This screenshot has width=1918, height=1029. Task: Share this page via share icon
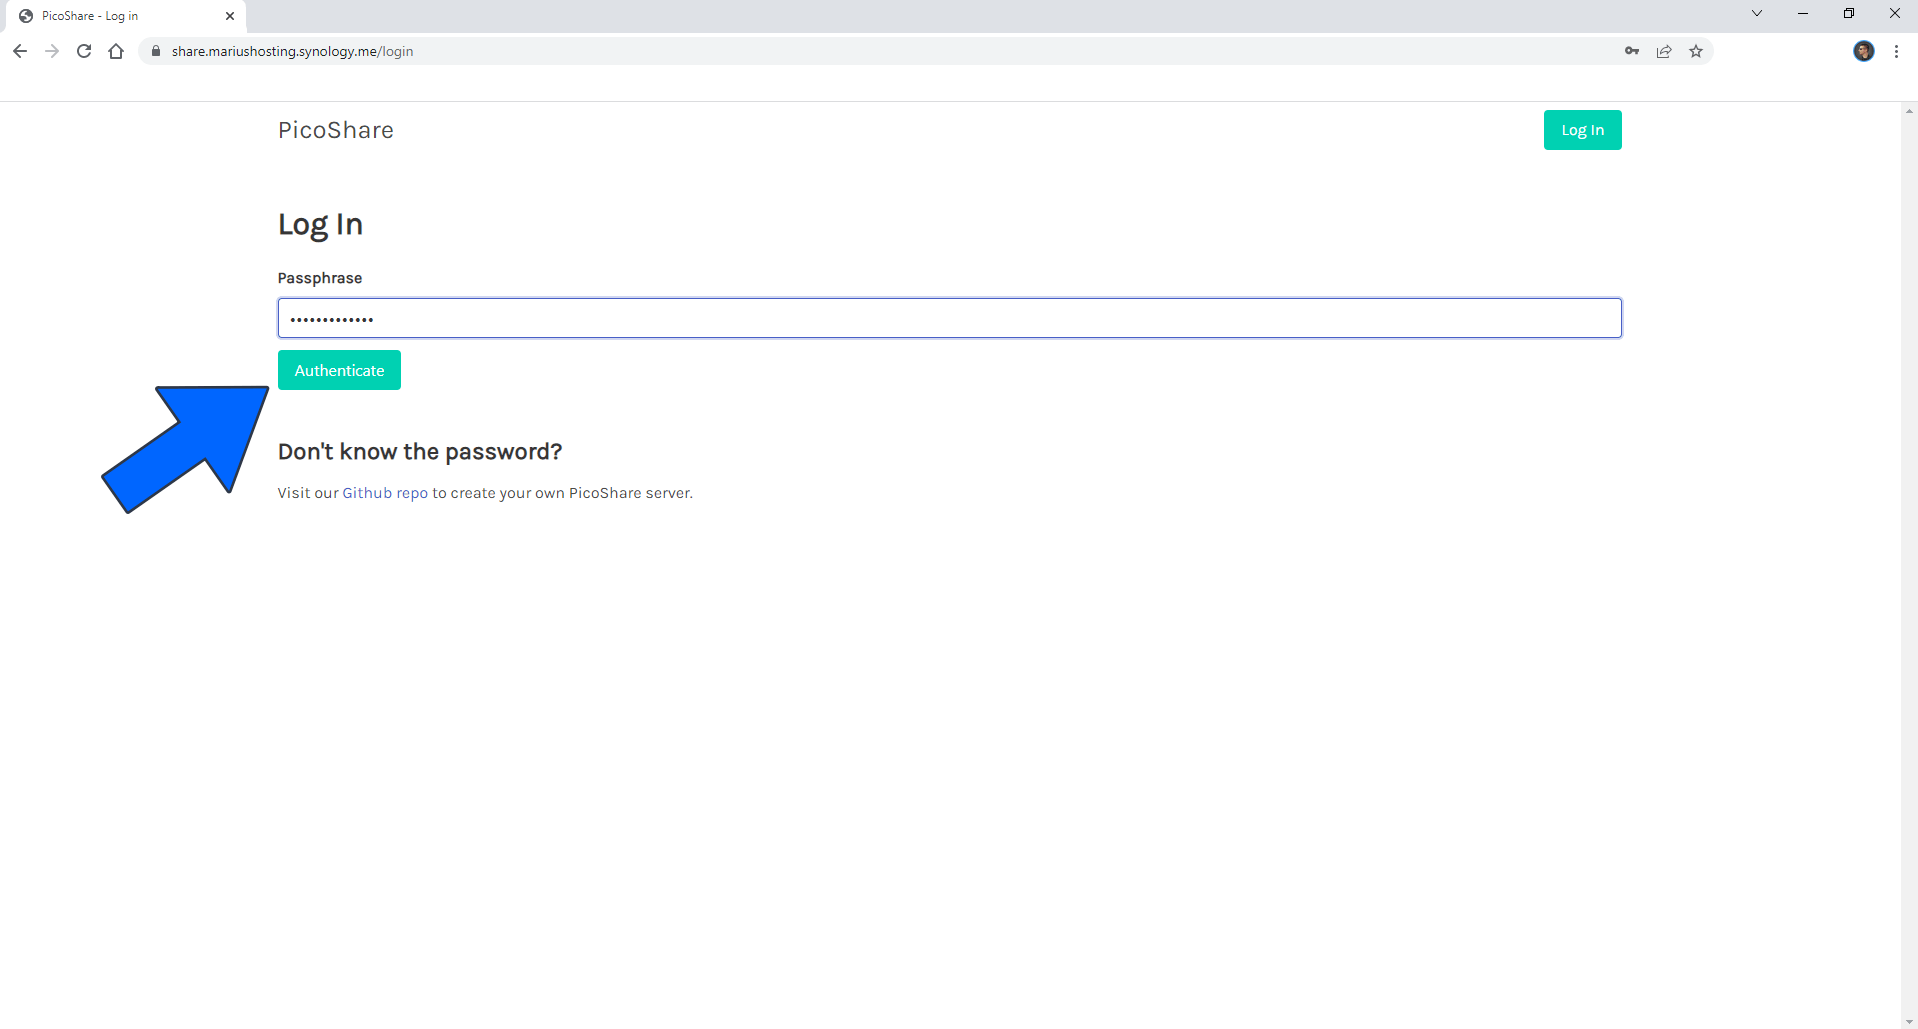(x=1664, y=51)
